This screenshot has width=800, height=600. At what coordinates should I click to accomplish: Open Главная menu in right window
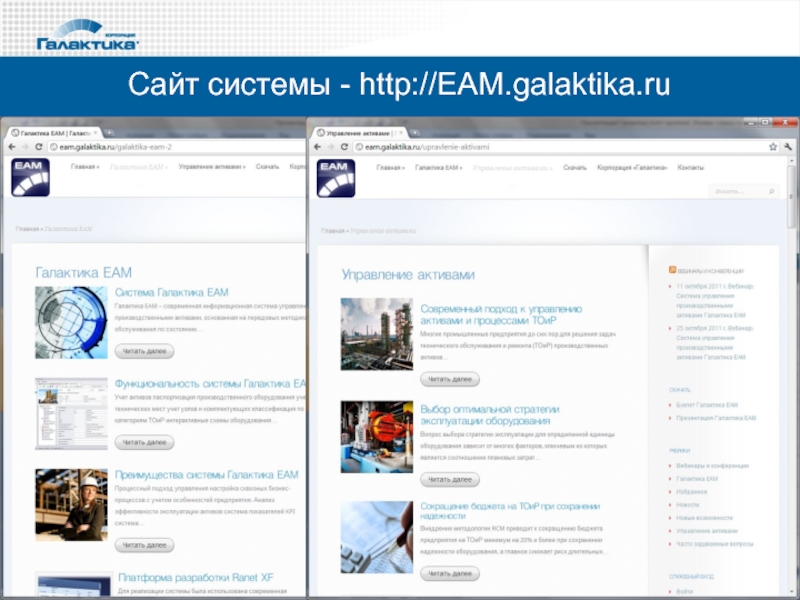tap(390, 167)
